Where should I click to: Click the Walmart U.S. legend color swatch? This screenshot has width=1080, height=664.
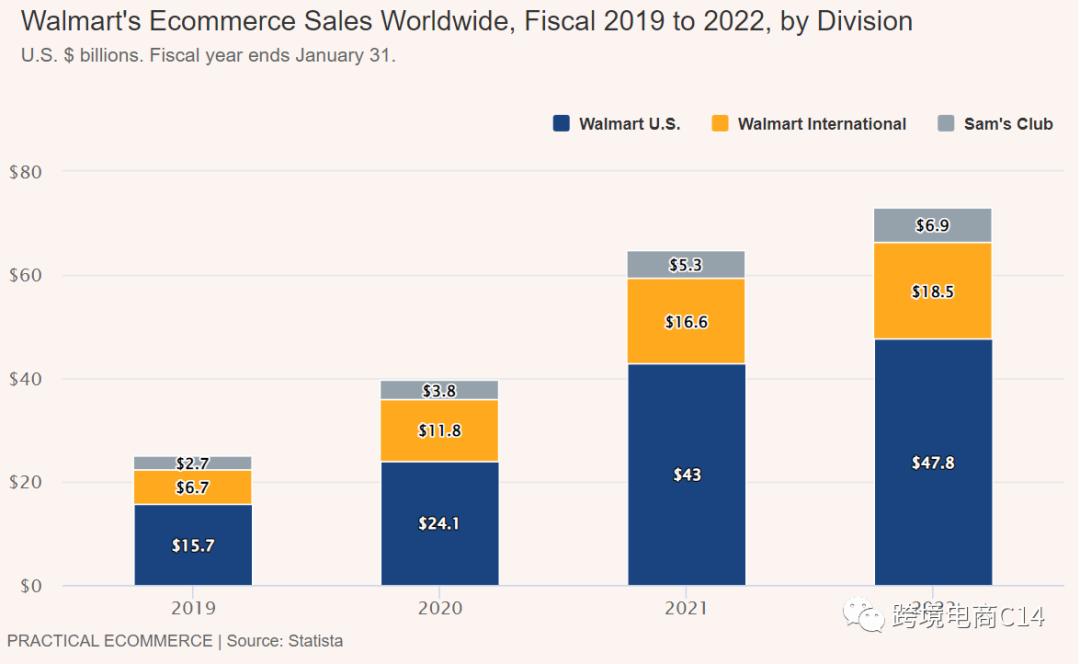pyautogui.click(x=561, y=123)
